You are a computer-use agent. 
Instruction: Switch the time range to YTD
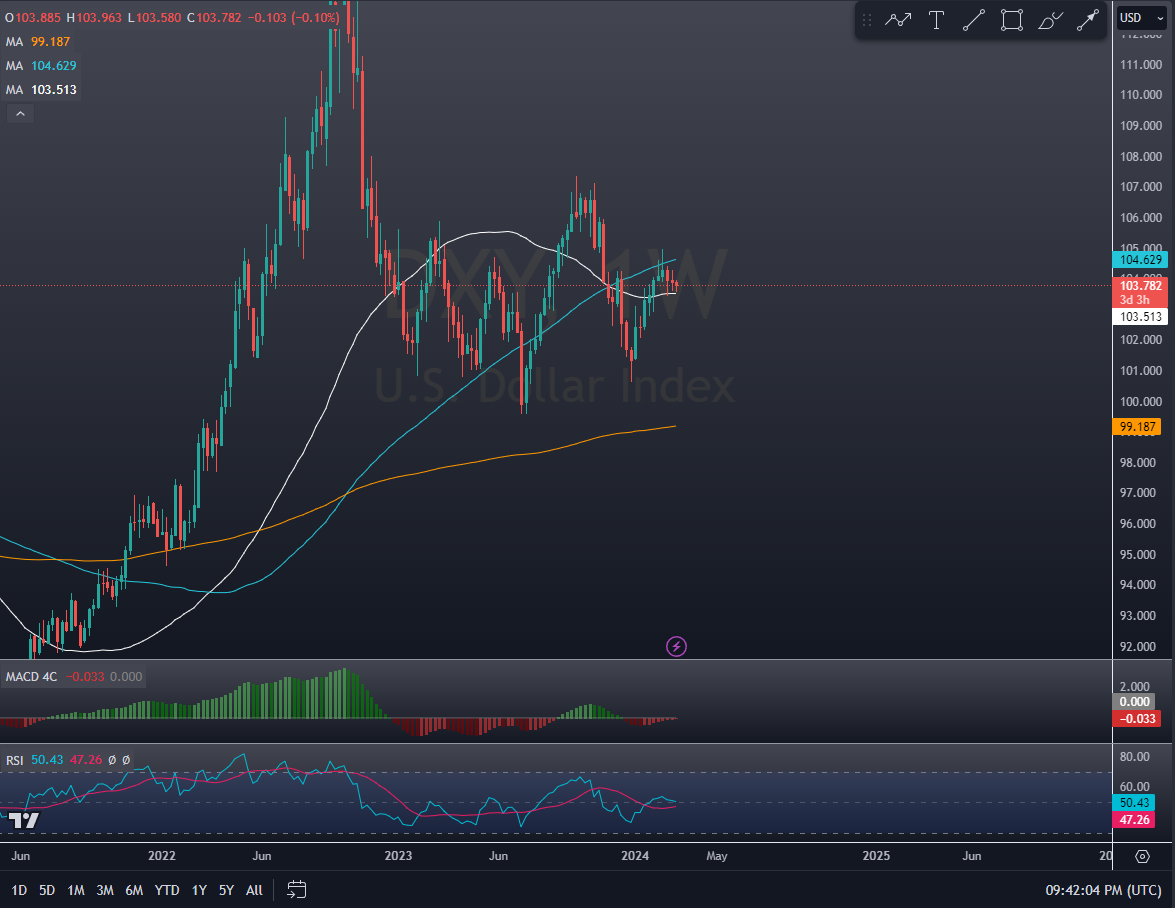click(167, 890)
